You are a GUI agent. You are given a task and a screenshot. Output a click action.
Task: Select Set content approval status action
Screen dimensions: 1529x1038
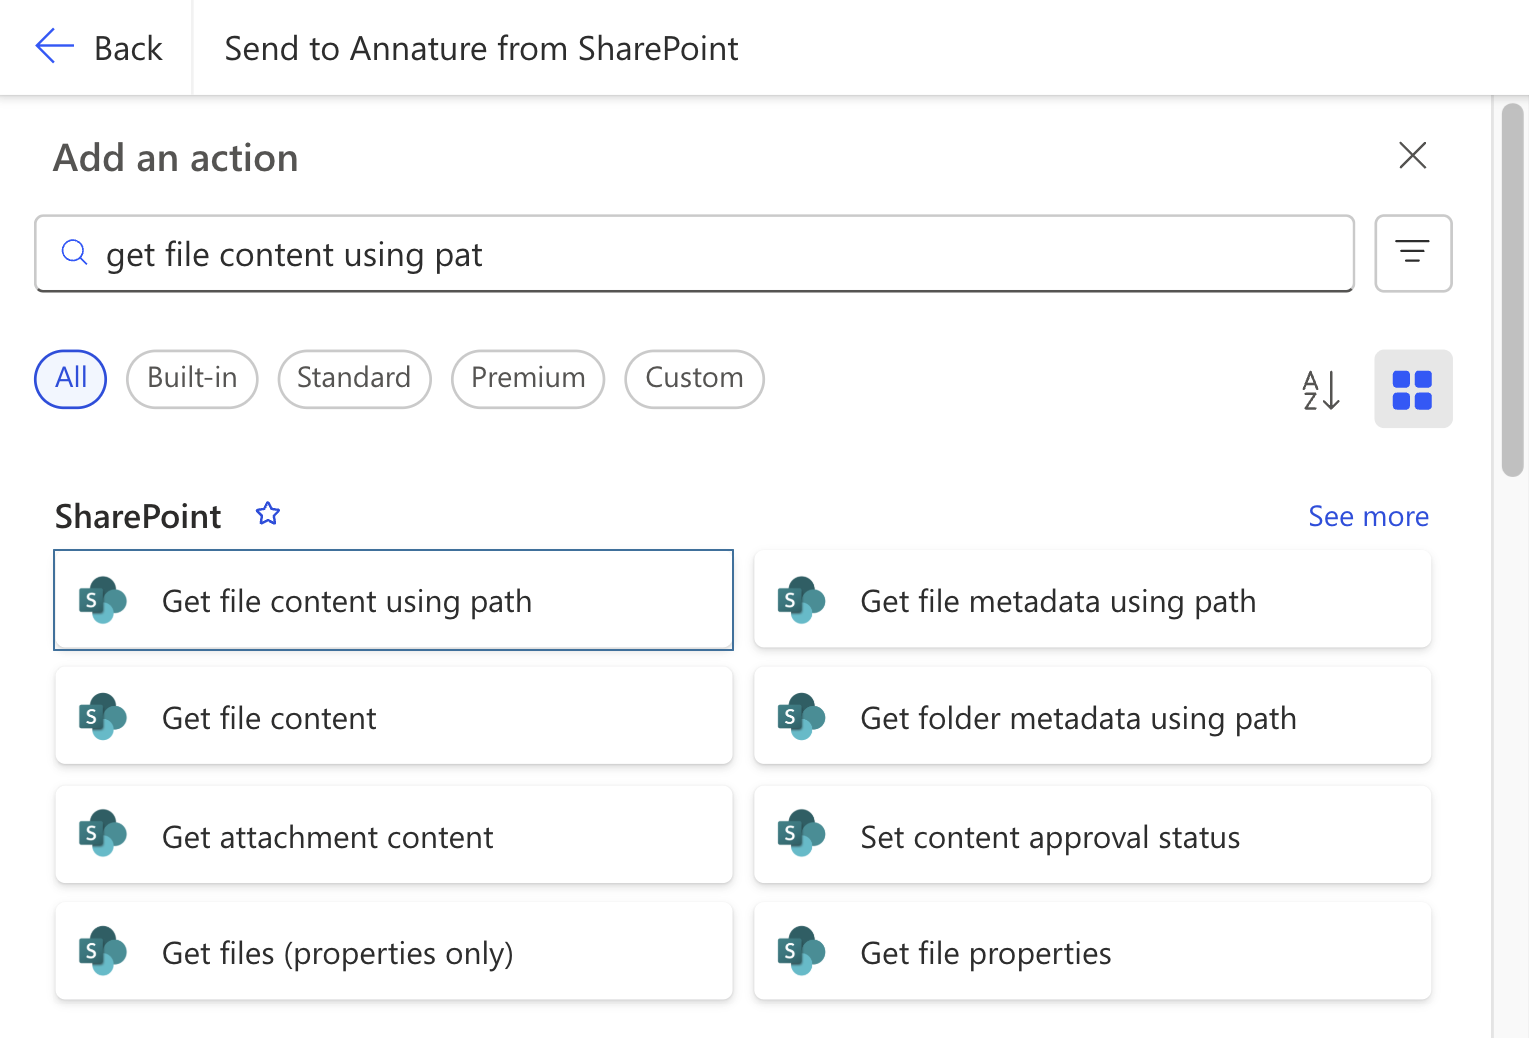tap(1092, 835)
